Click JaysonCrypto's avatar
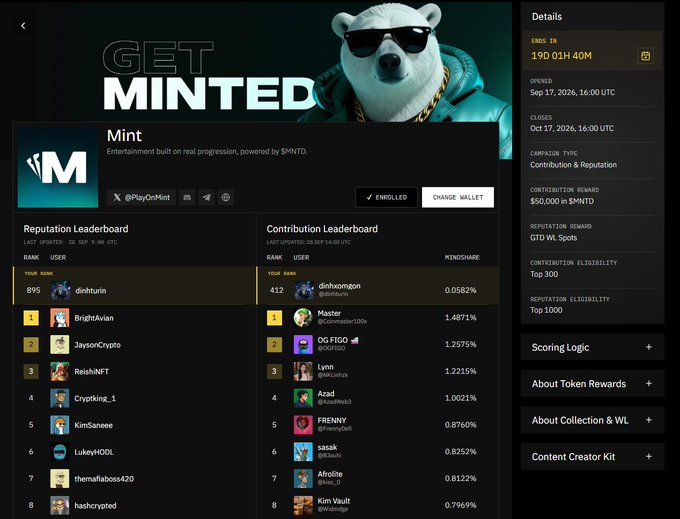This screenshot has width=680, height=519. [x=59, y=345]
